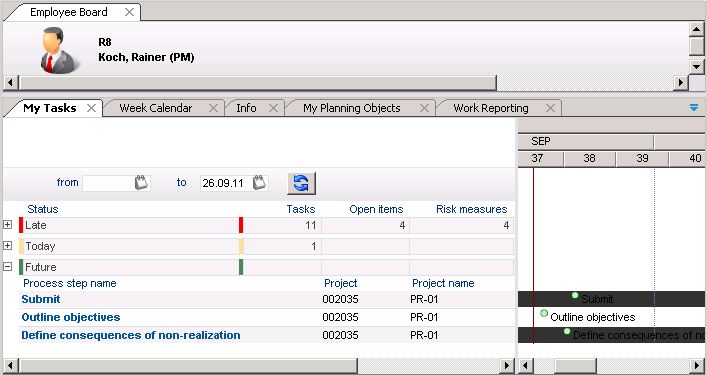
Task: Close the Week Calendar tab
Action: (213, 108)
